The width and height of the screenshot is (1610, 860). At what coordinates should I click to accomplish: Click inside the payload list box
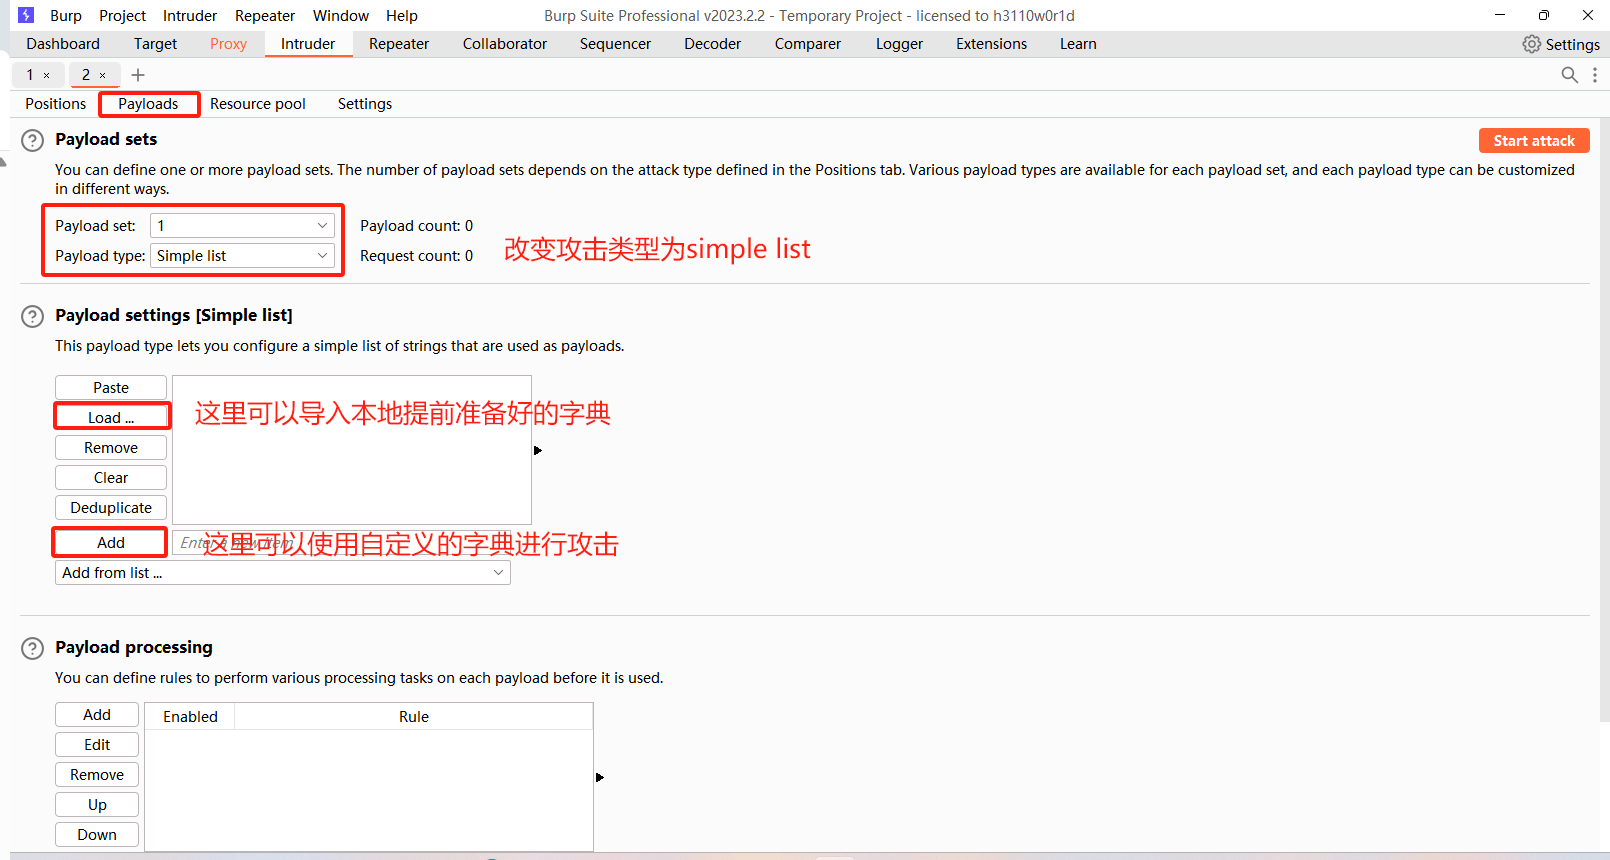352,450
